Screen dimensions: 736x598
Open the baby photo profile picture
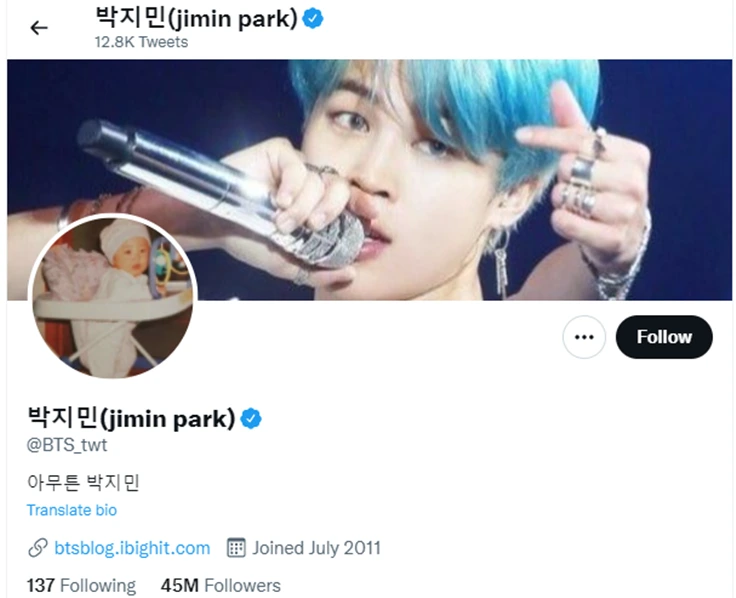pyautogui.click(x=113, y=297)
